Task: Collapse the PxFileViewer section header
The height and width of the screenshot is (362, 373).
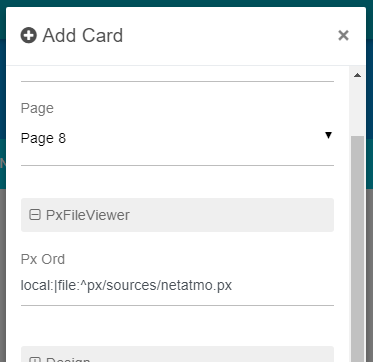Action: pos(177,215)
